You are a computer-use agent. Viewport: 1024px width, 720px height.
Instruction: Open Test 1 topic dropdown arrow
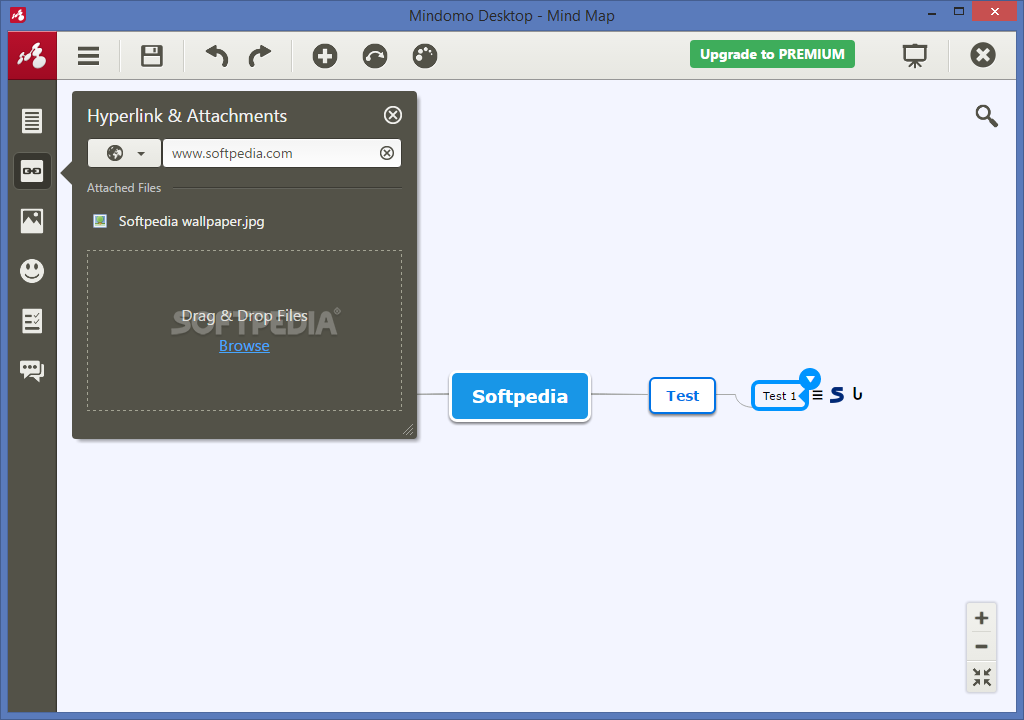[x=810, y=378]
